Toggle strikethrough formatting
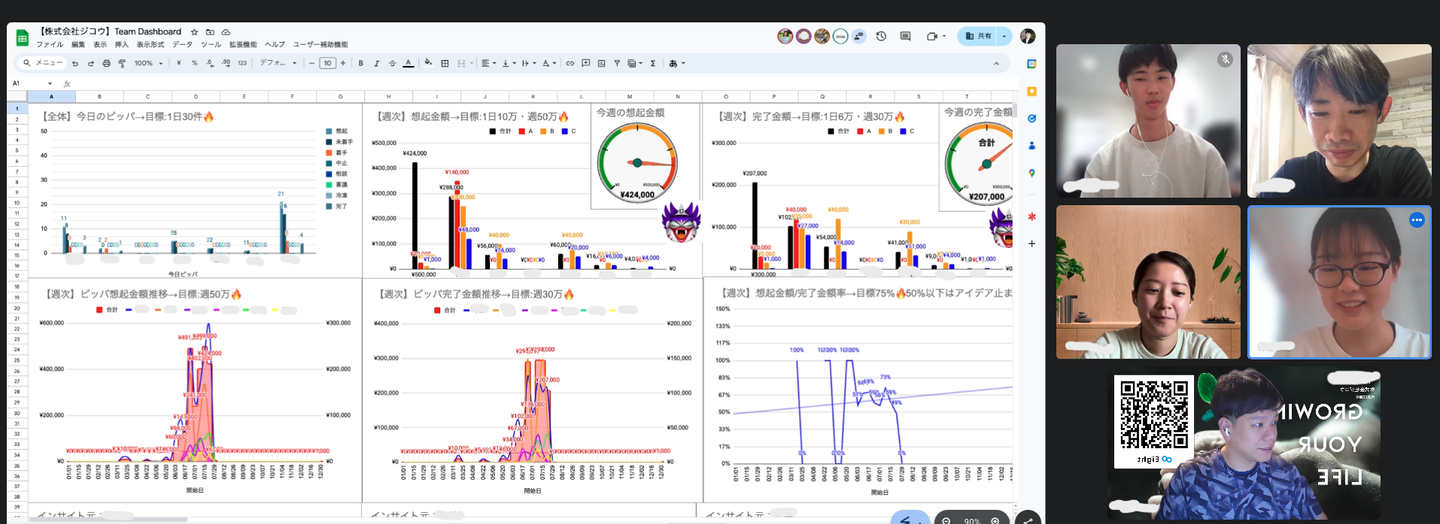 (x=392, y=63)
